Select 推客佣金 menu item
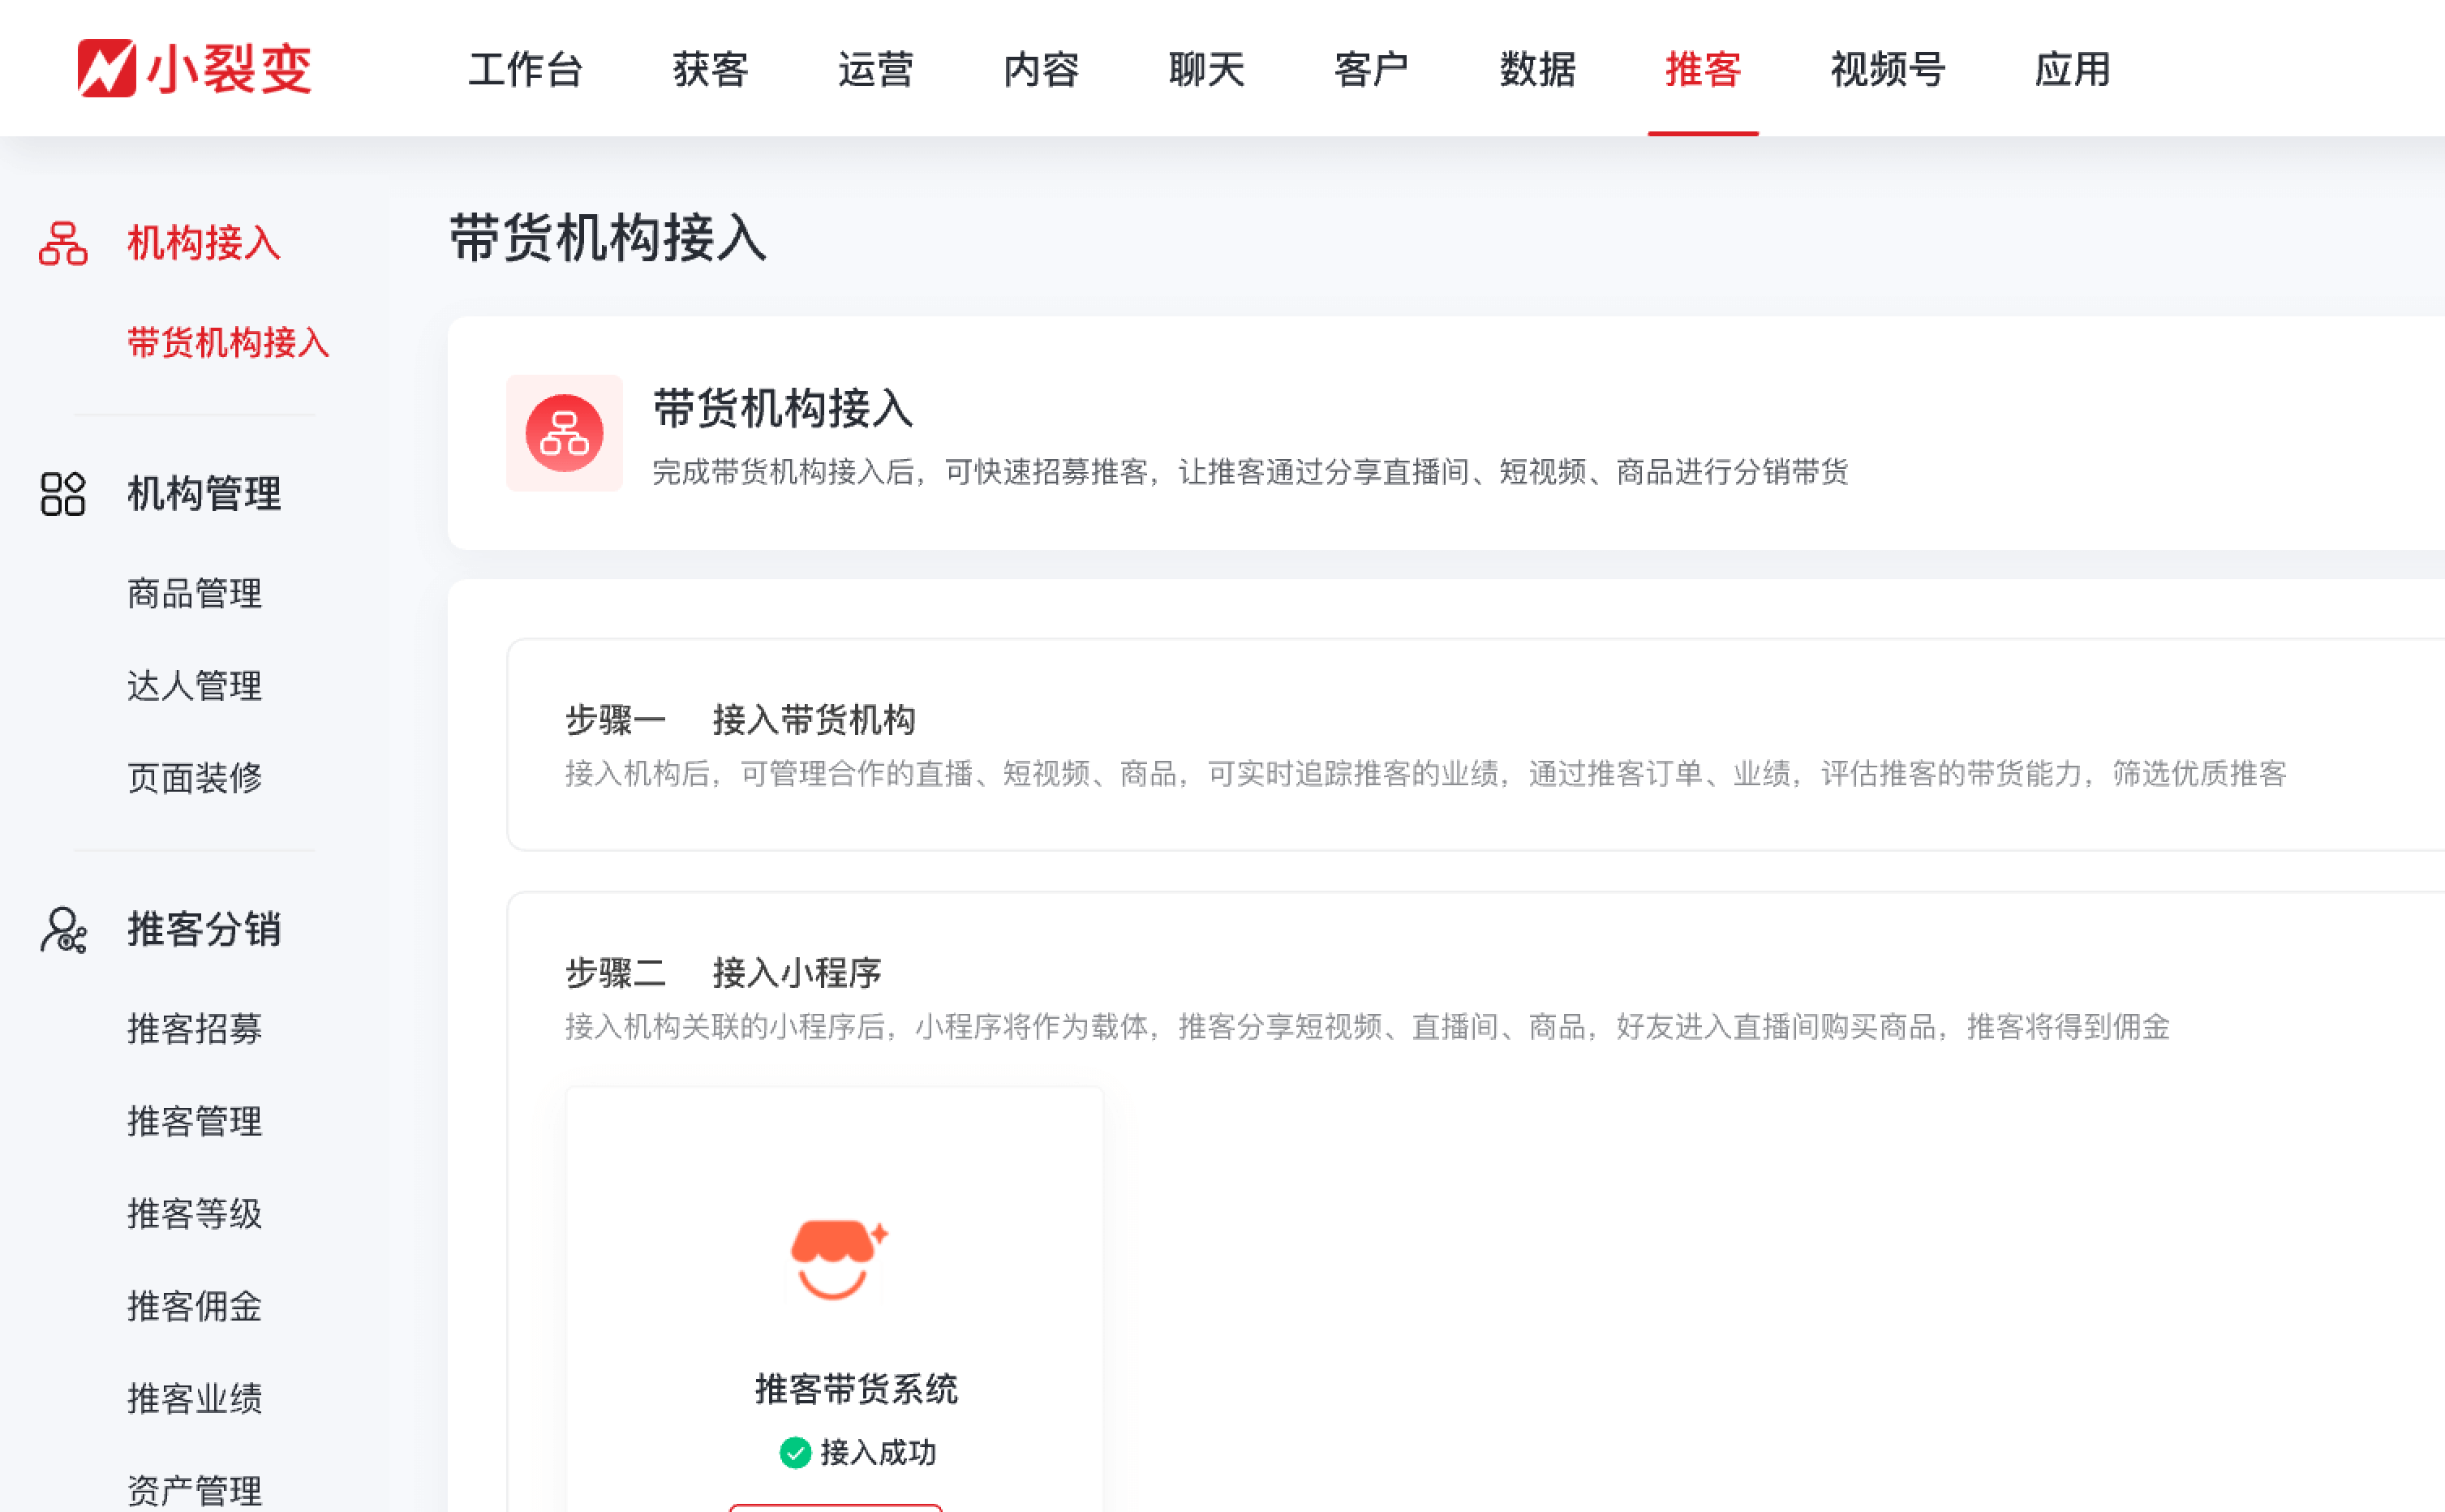 coord(194,1306)
